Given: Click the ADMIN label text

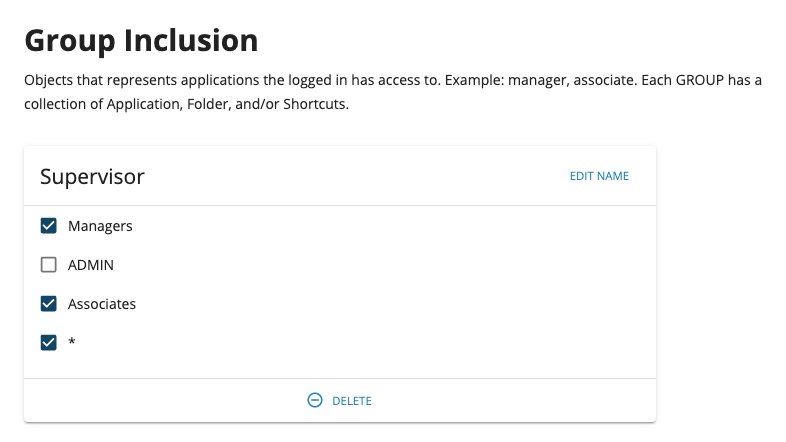Looking at the screenshot, I should tap(91, 265).
